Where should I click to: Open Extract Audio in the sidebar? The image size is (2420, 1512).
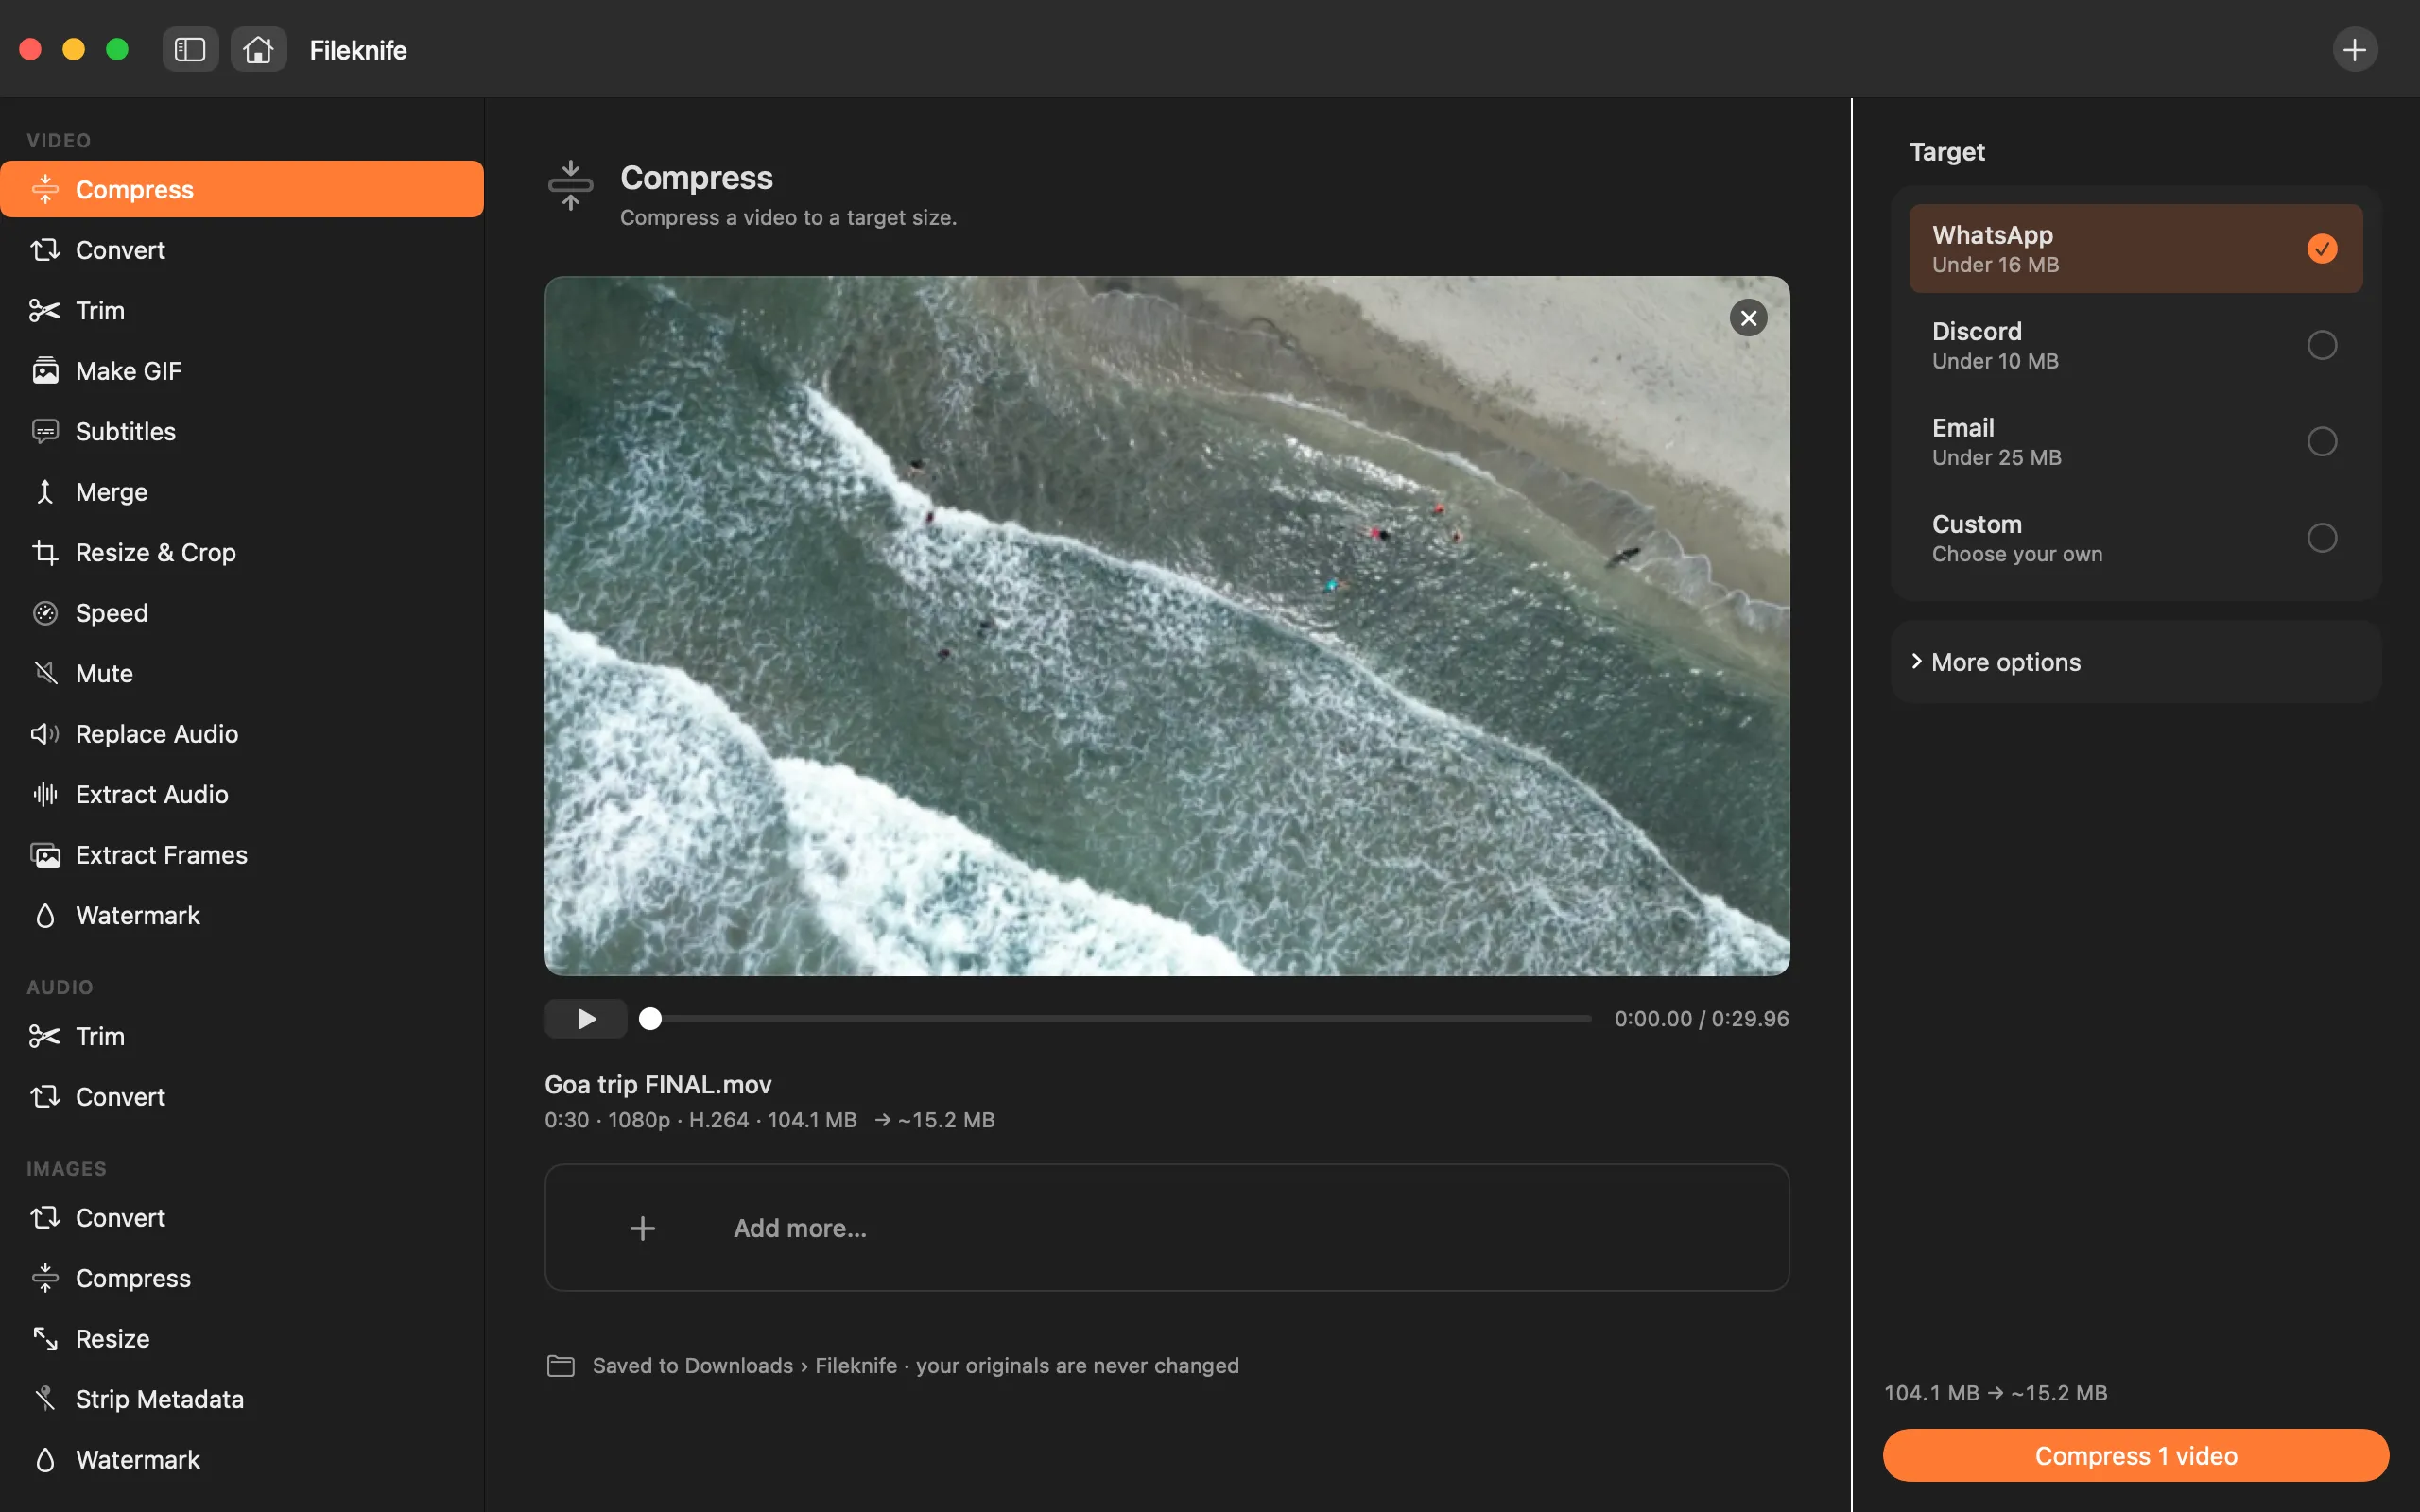pos(242,794)
